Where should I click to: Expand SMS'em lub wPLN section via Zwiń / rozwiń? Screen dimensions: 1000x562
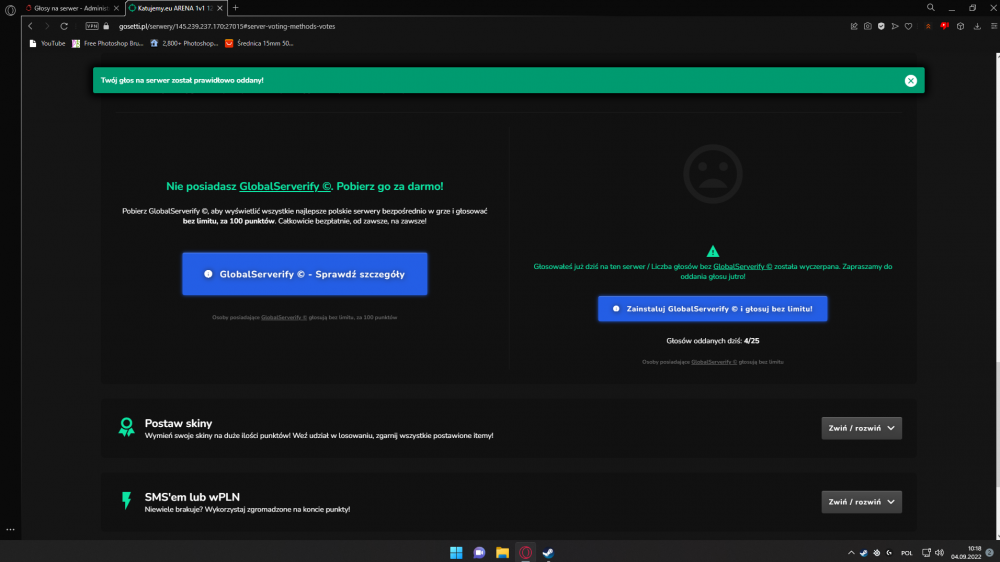click(x=862, y=502)
